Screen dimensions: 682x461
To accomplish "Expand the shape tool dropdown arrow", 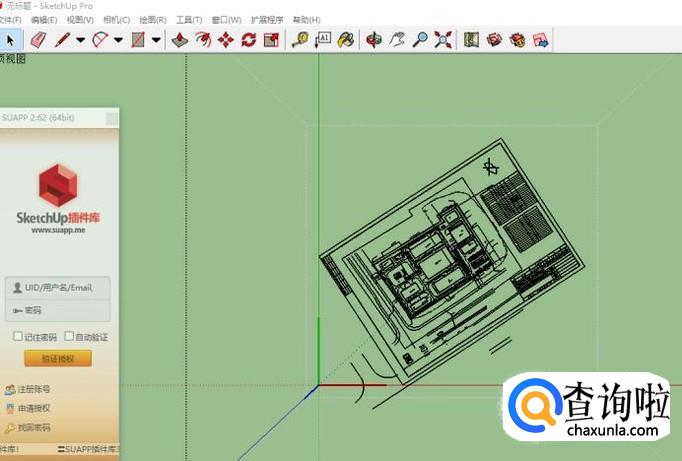I will point(156,40).
